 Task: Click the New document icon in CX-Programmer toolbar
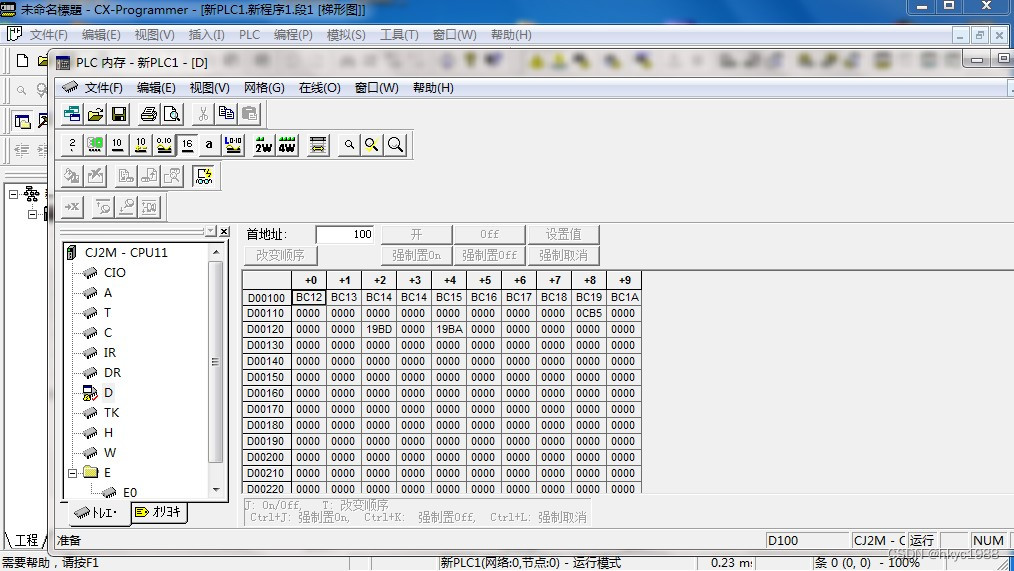[x=23, y=61]
